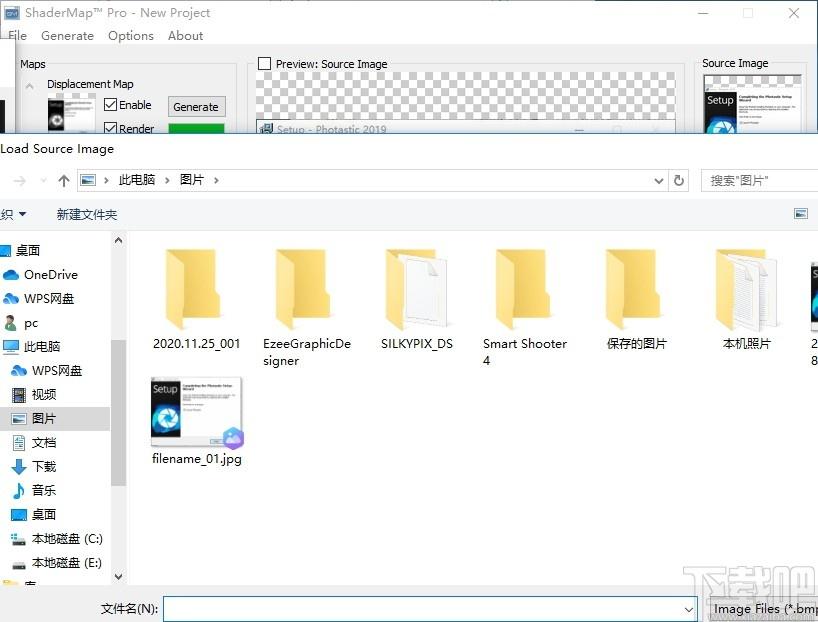Select the 保存的图片 folder icon
This screenshot has height=622, width=818.
click(633, 289)
